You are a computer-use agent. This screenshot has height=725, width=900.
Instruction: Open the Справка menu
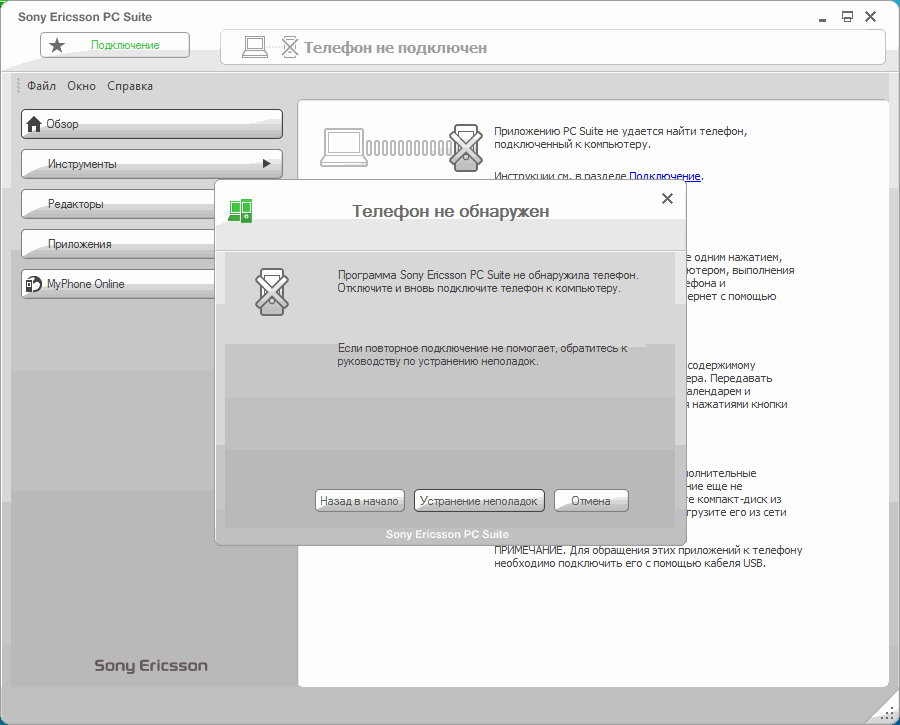click(130, 86)
